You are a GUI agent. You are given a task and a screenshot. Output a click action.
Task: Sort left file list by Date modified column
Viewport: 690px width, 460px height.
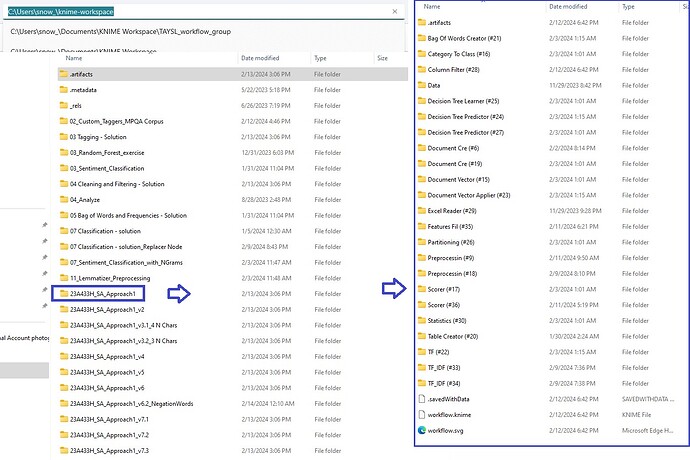click(x=260, y=58)
